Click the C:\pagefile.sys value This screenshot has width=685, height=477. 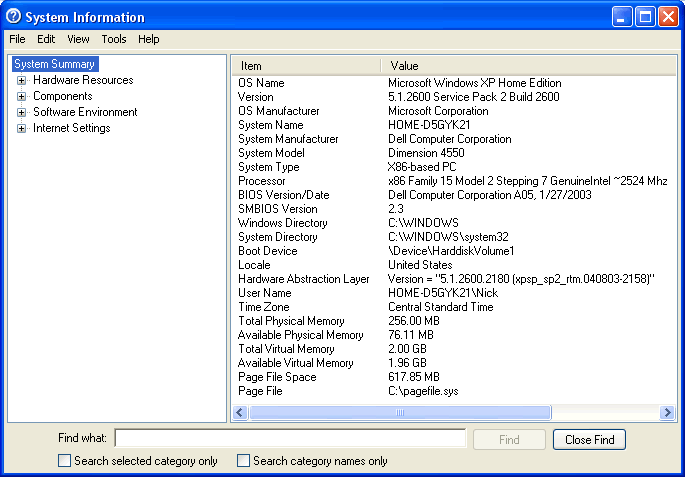(423, 391)
